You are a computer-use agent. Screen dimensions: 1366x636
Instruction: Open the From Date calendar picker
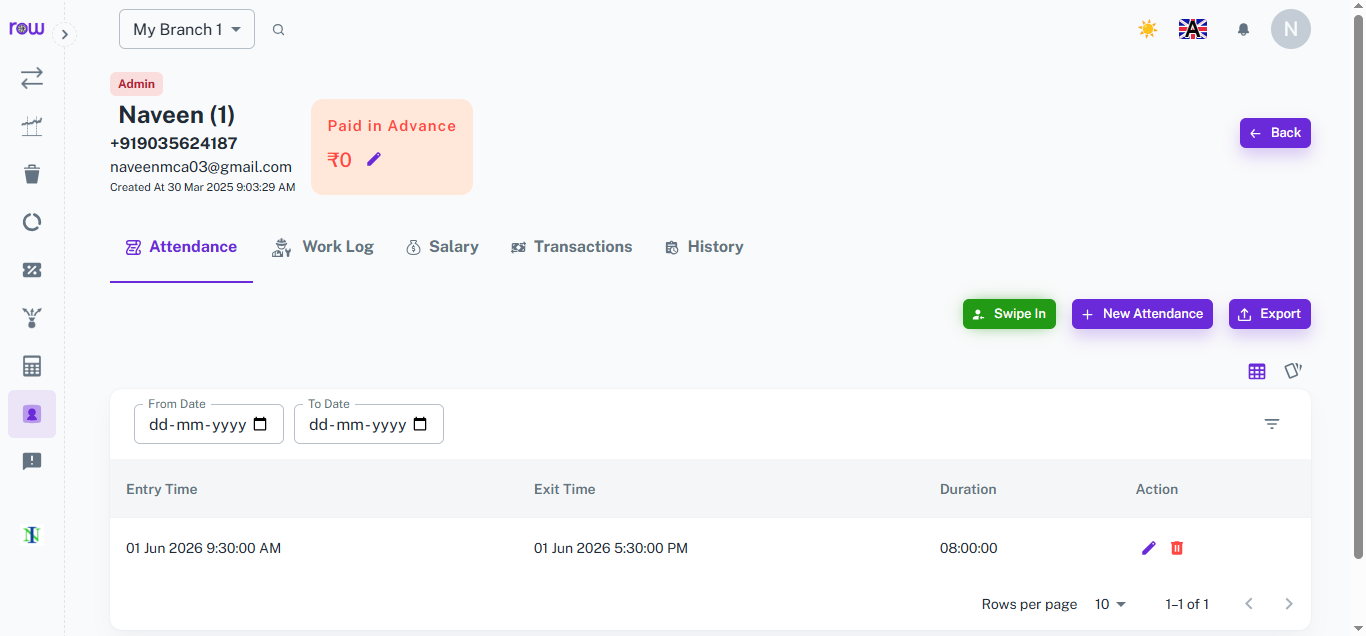pos(261,424)
